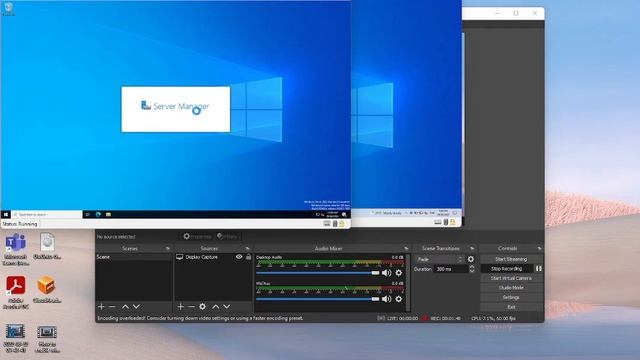Add a new scene with the Scenes plus icon

coord(101,306)
